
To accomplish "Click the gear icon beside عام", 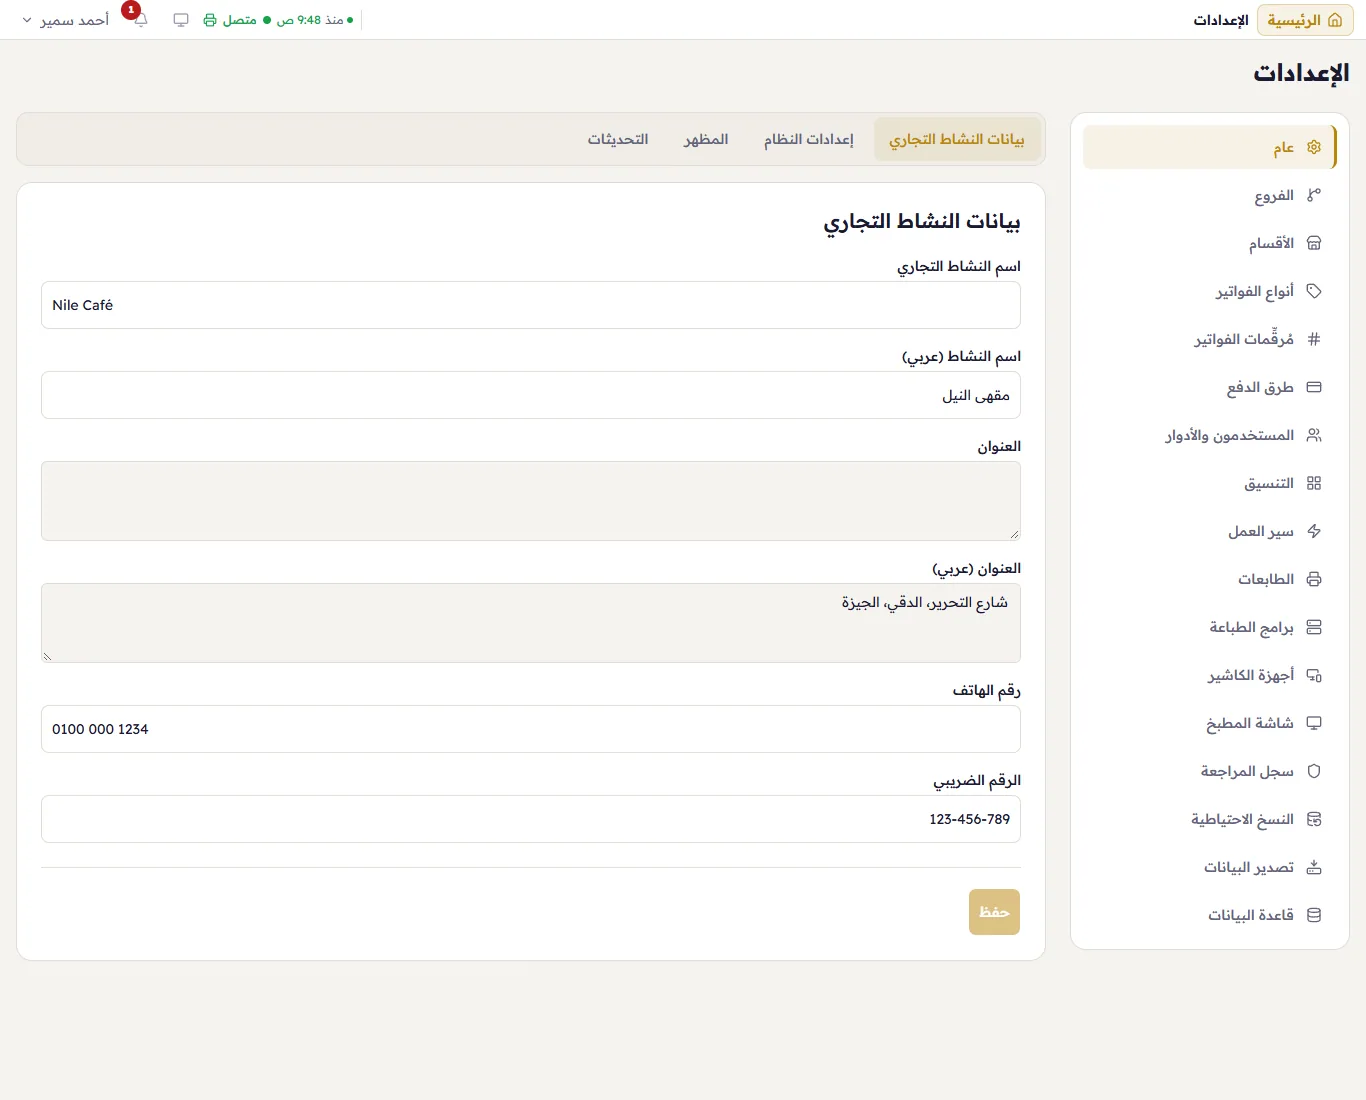I will (x=1314, y=147).
